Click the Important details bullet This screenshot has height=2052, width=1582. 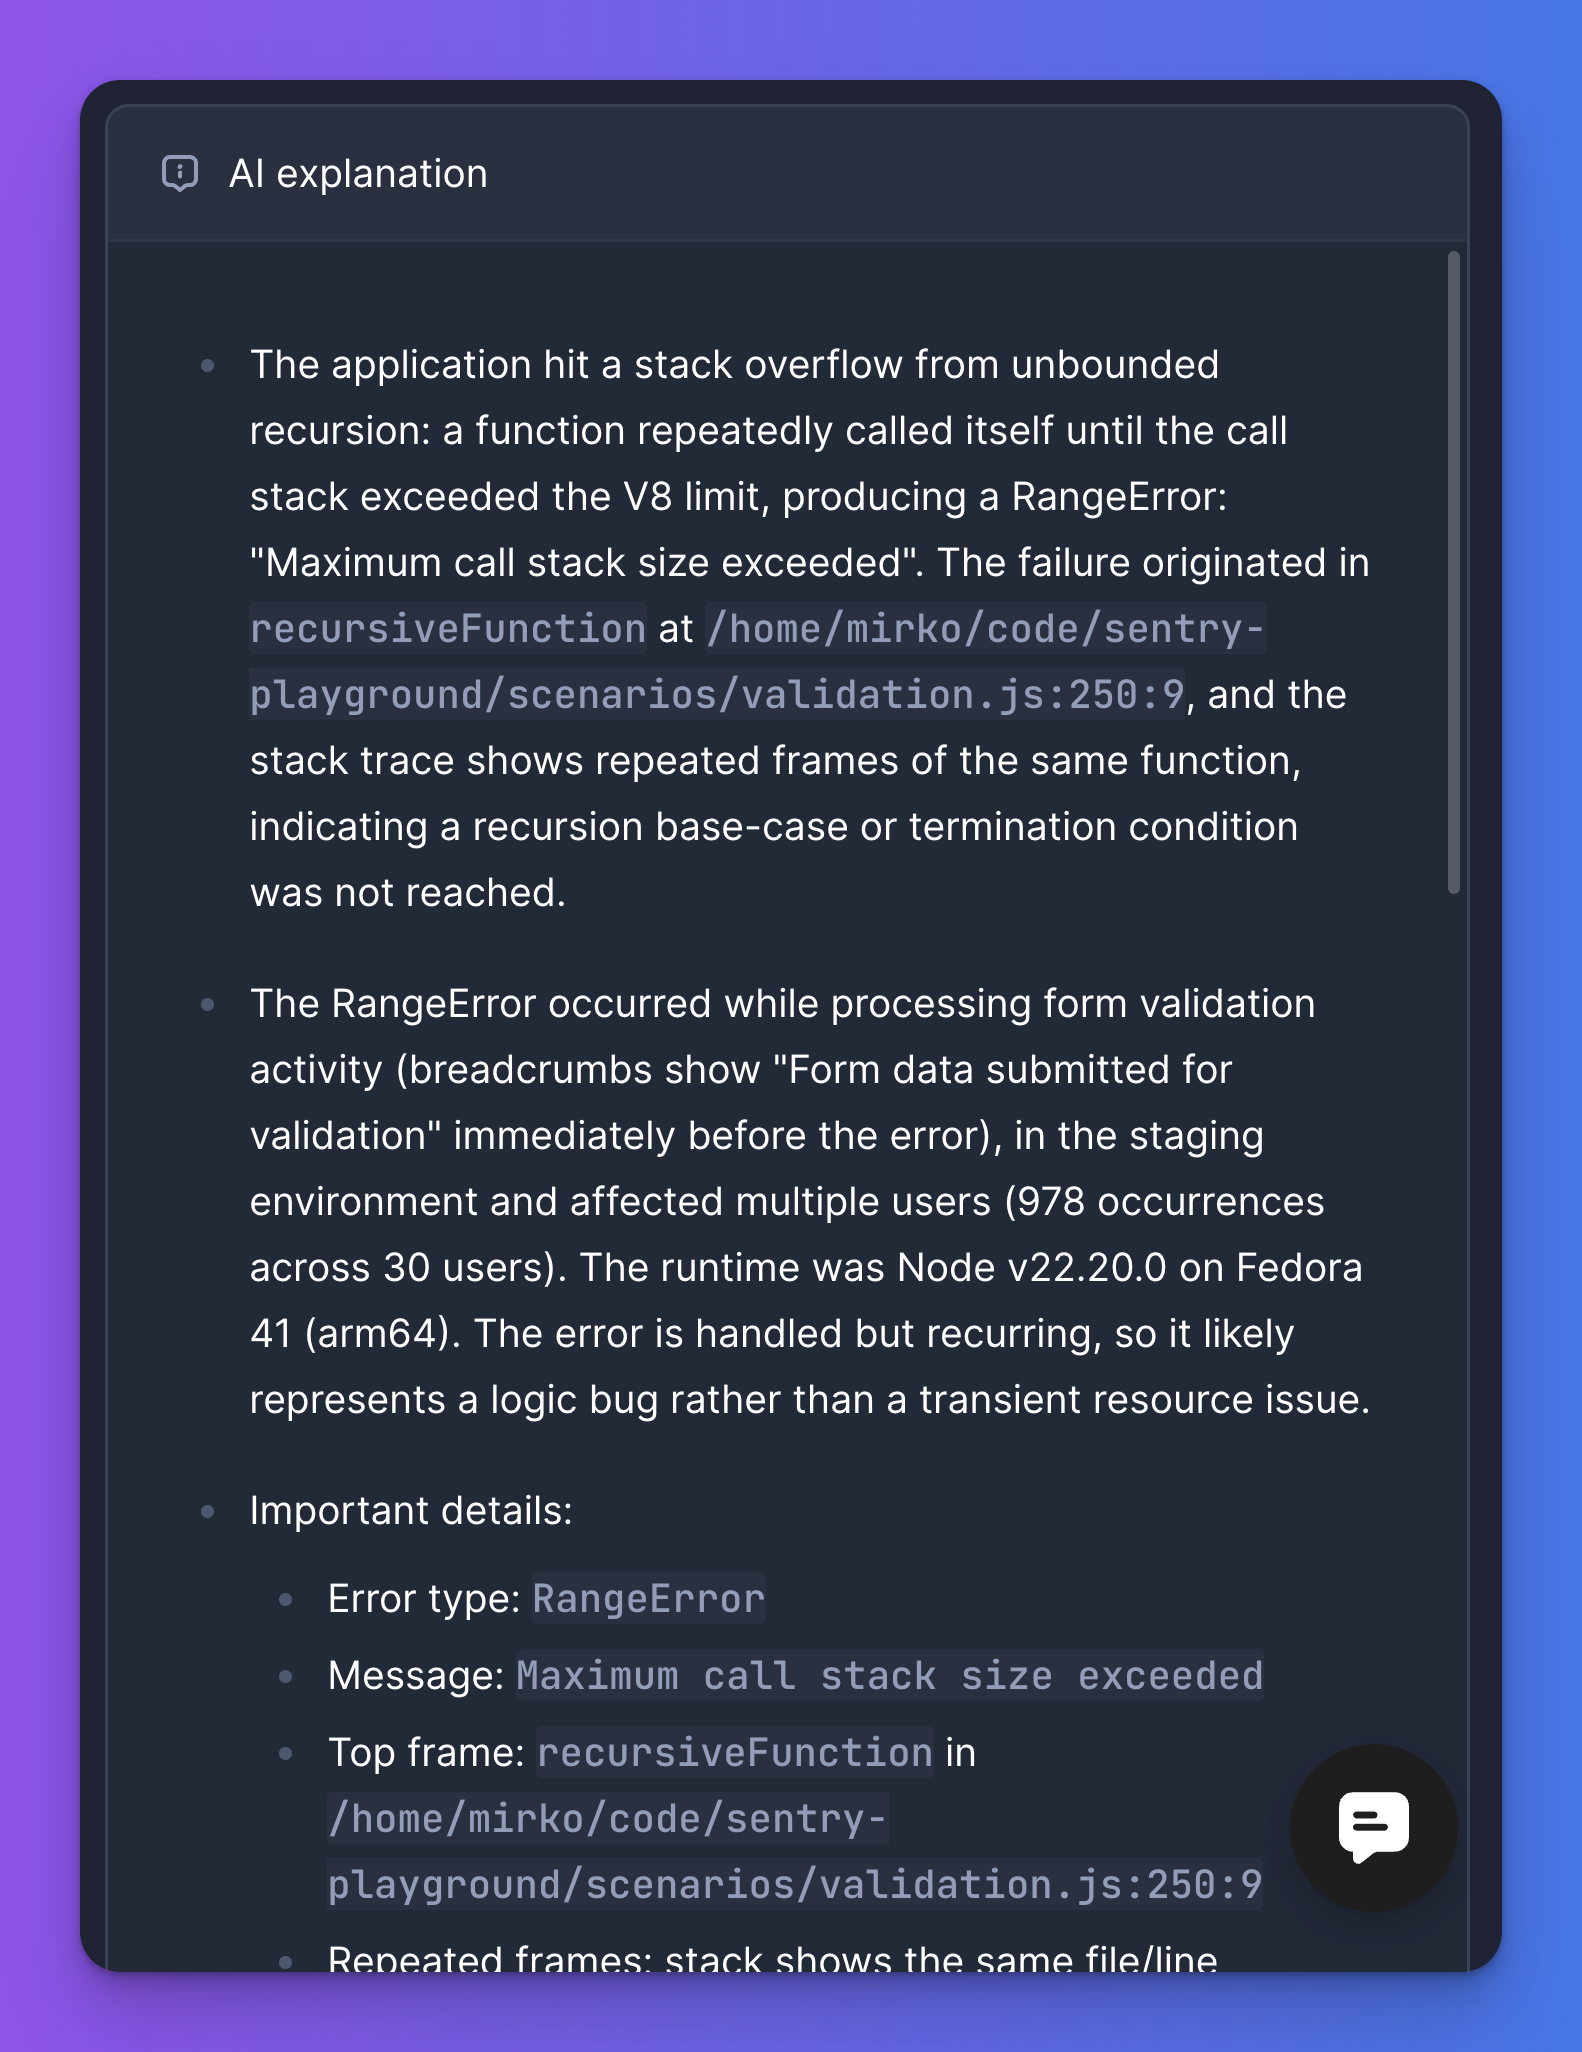410,1510
